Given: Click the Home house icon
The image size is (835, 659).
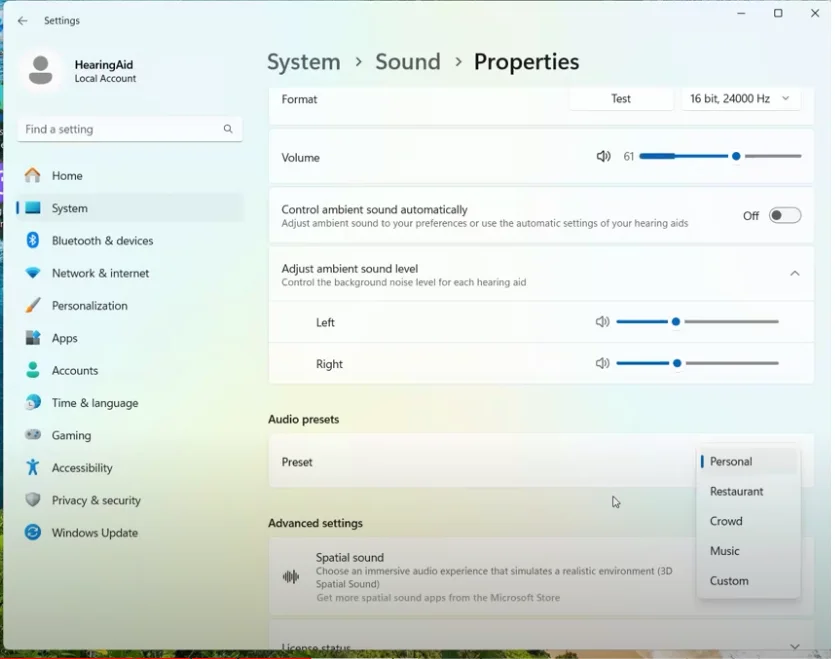Looking at the screenshot, I should (32, 175).
